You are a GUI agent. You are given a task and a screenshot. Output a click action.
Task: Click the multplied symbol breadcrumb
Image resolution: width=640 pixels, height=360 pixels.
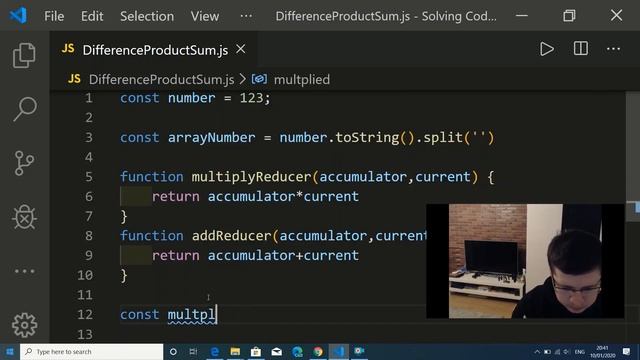pyautogui.click(x=301, y=79)
